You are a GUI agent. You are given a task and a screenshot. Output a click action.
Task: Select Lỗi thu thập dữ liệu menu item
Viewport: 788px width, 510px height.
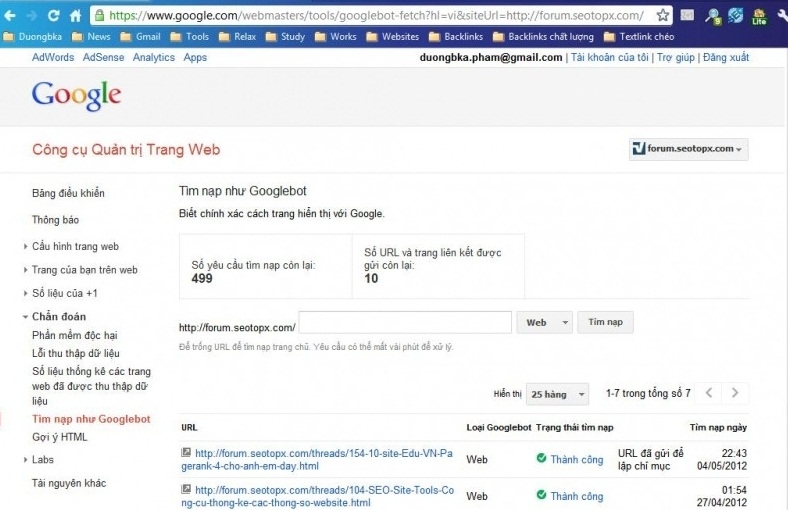point(76,353)
